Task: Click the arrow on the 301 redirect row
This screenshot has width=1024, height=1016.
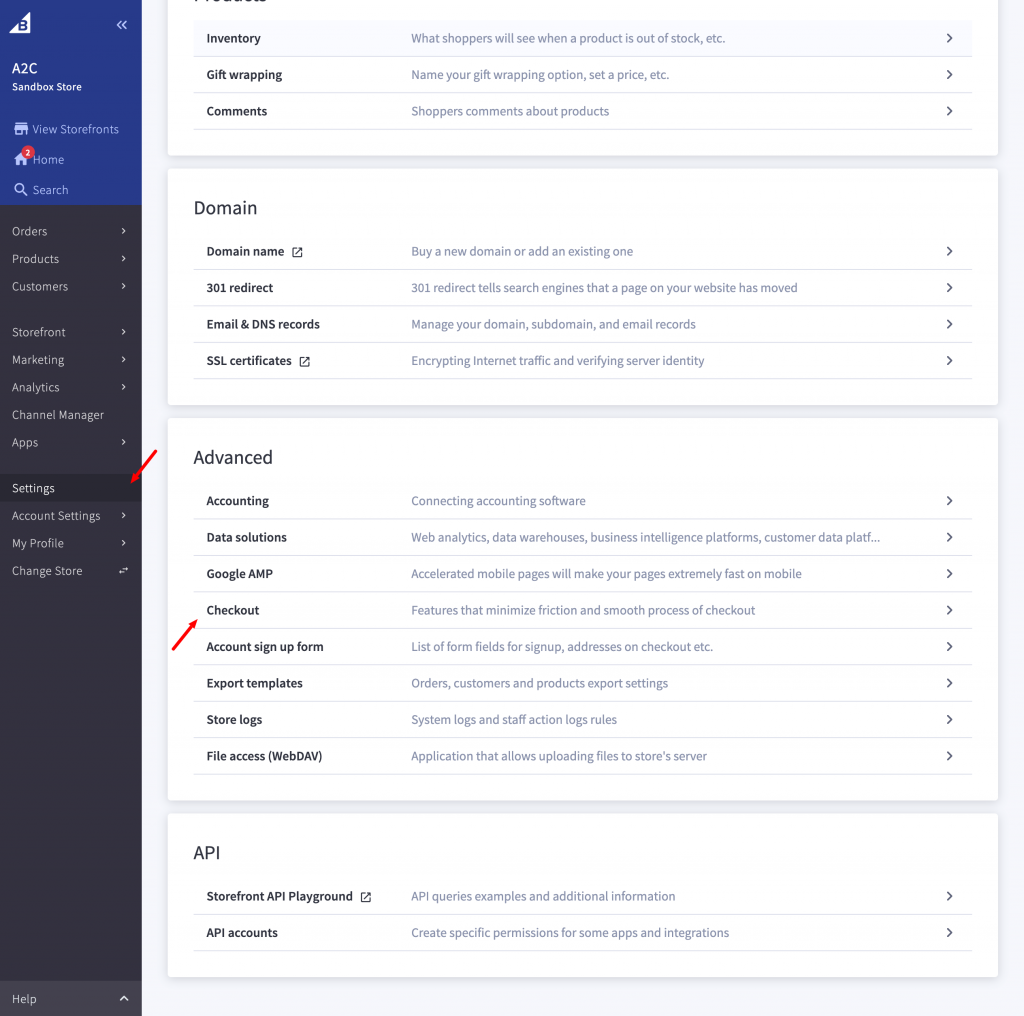Action: pyautogui.click(x=949, y=288)
